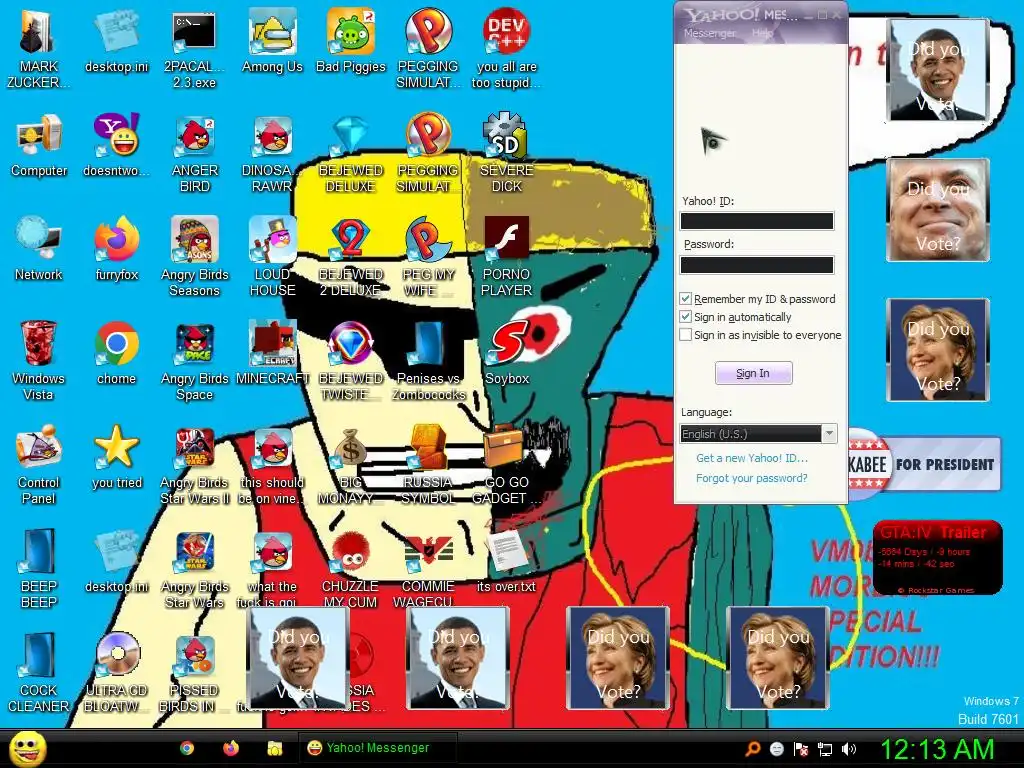Viewport: 1024px width, 768px height.
Task: Click the volume speaker tray icon
Action: pos(848,749)
